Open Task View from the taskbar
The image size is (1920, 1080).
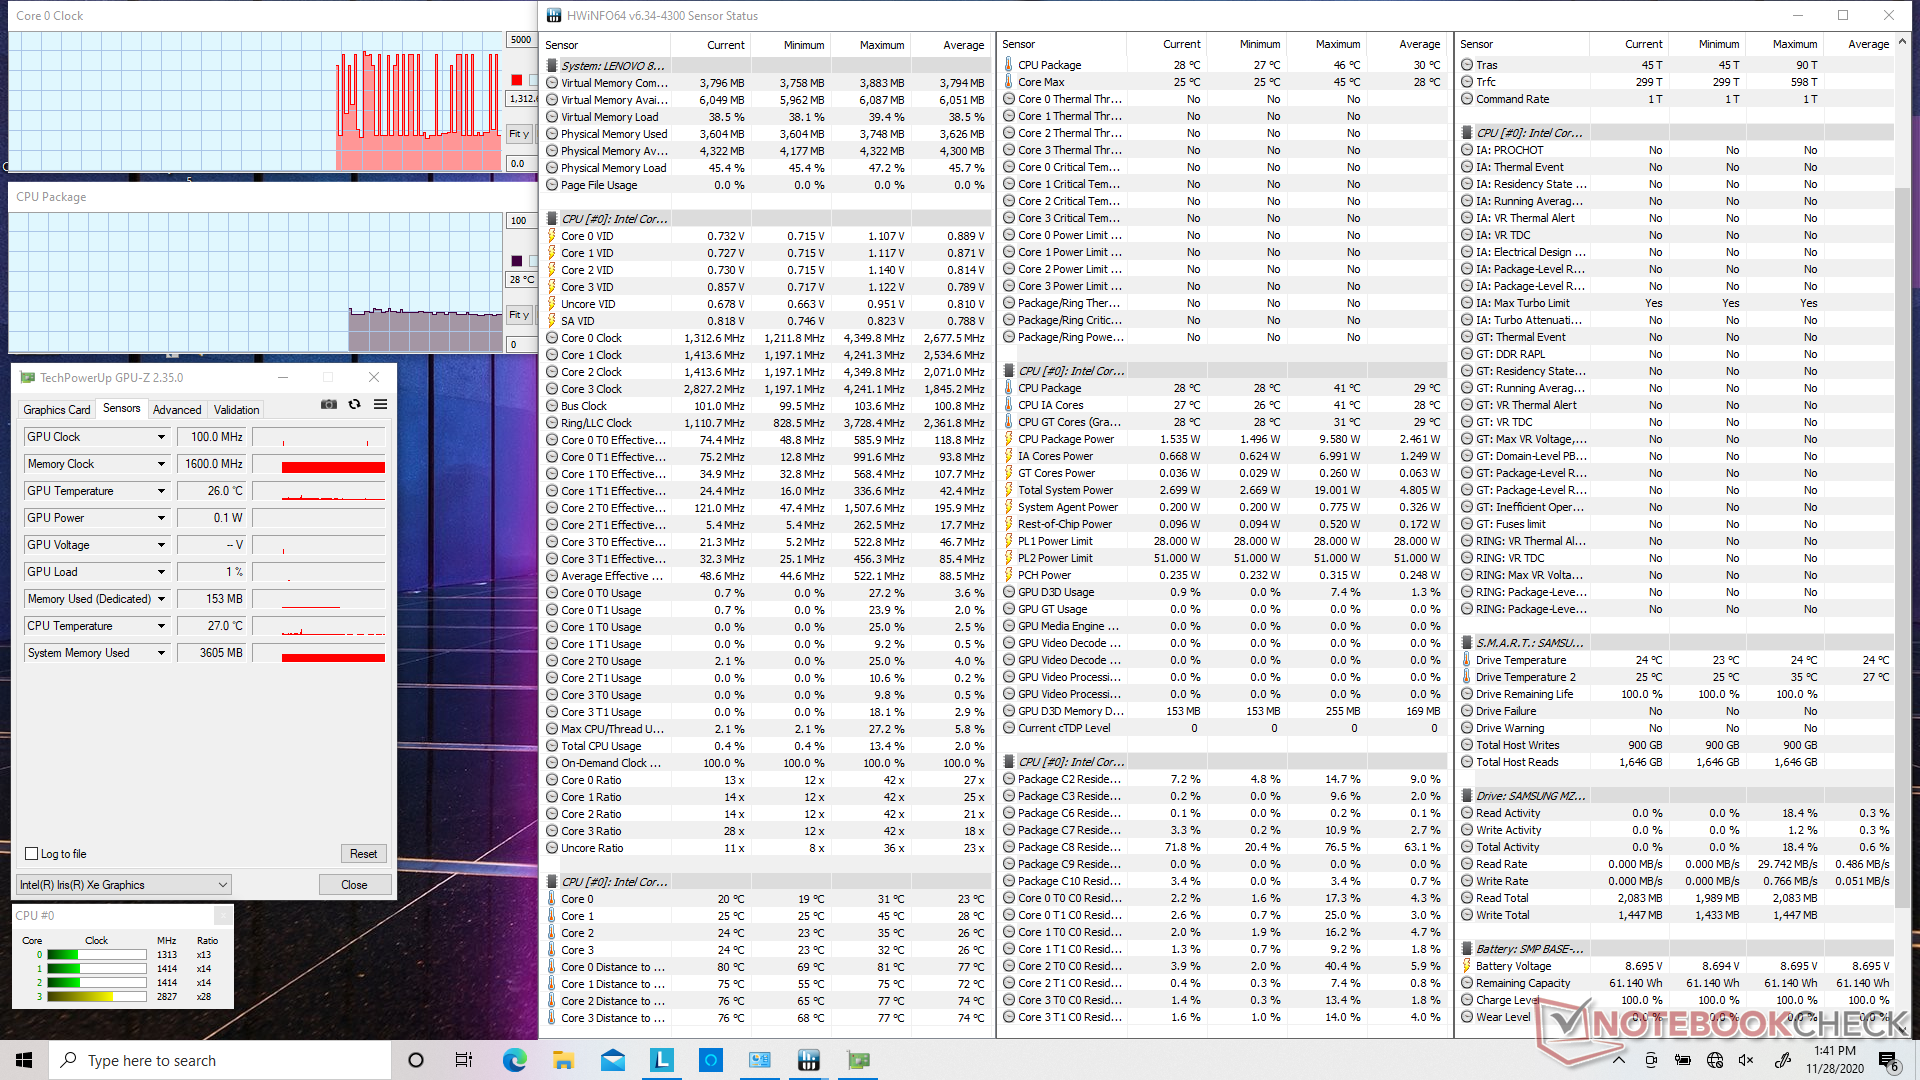464,1060
